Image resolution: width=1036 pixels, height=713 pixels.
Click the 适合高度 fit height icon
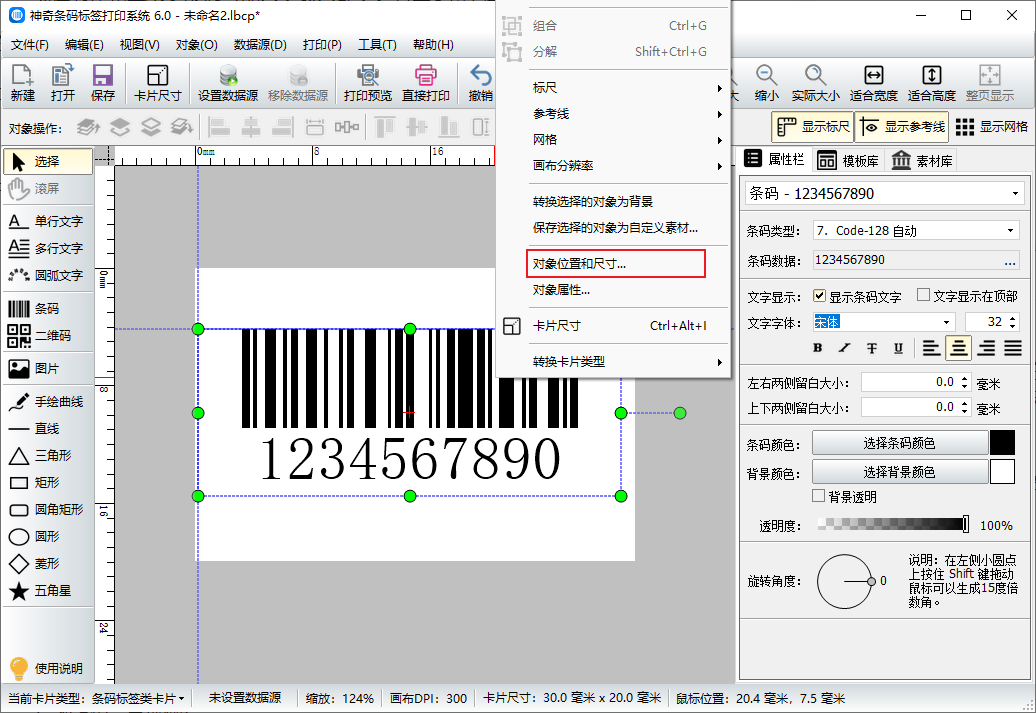pos(932,83)
